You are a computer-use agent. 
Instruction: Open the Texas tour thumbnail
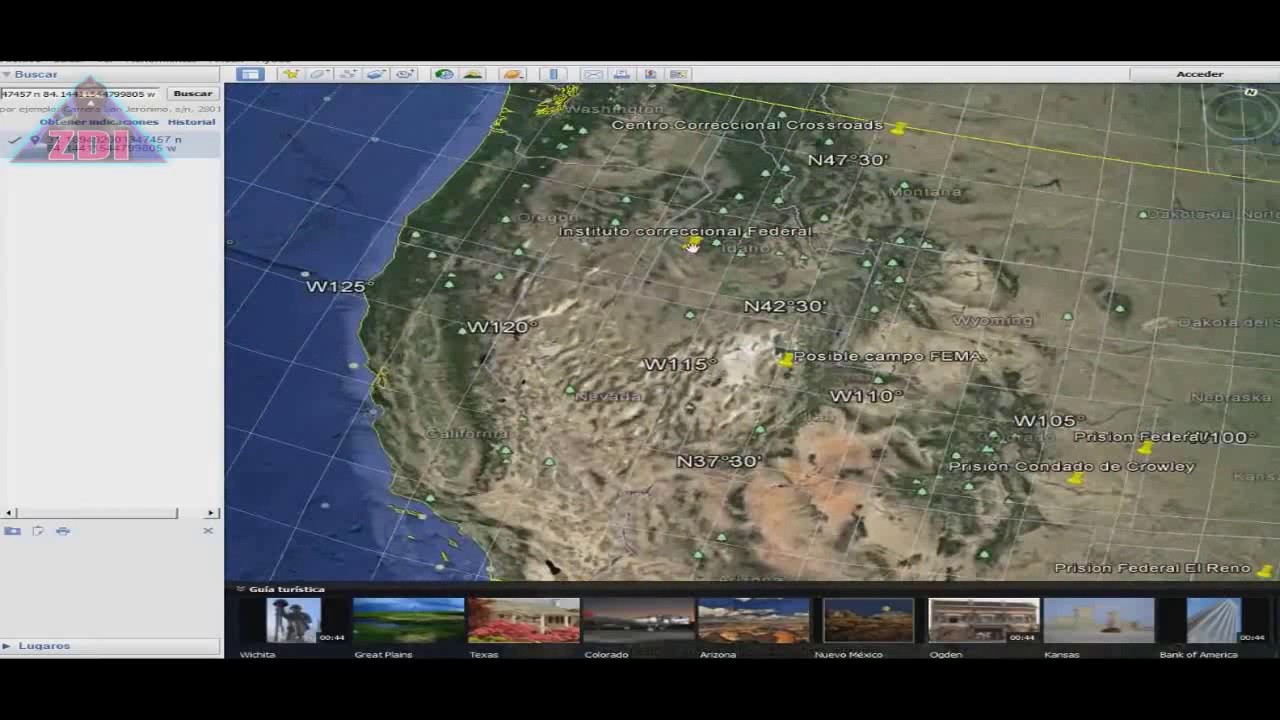click(524, 620)
